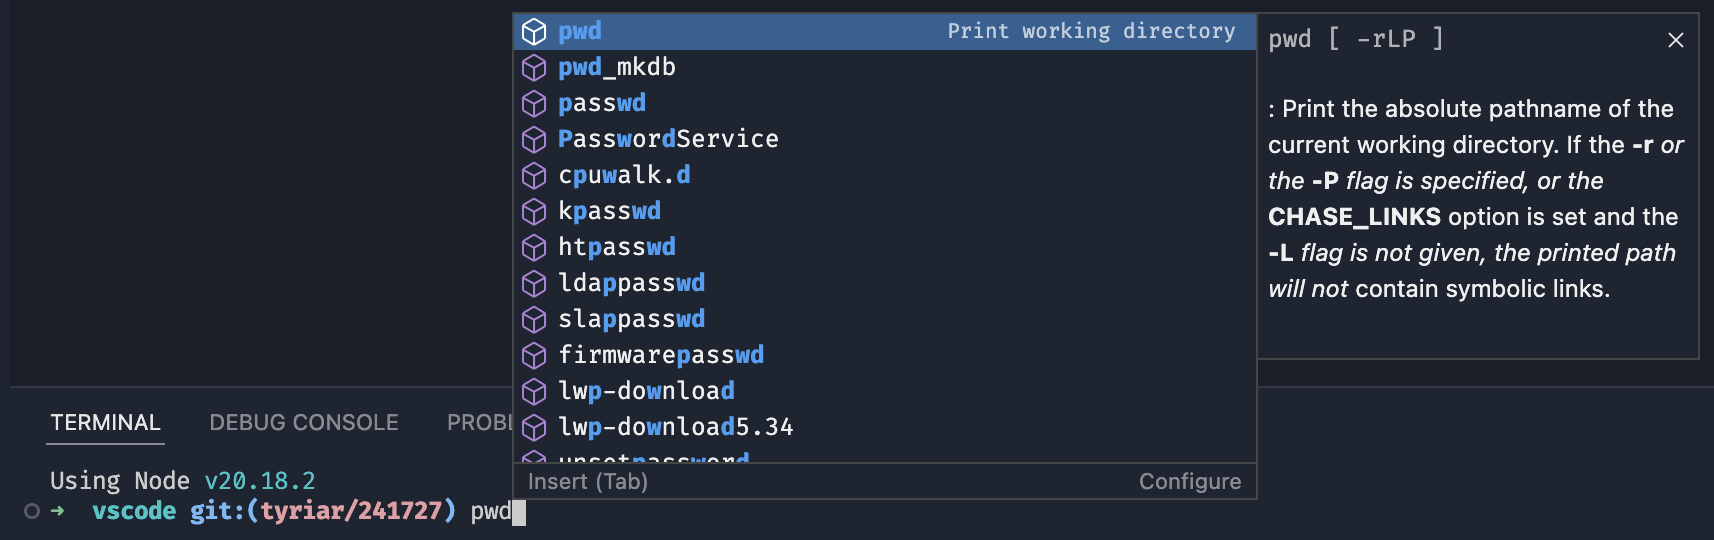Click the cube icon beside passwd
Screen dimensions: 1714x540
(534, 104)
